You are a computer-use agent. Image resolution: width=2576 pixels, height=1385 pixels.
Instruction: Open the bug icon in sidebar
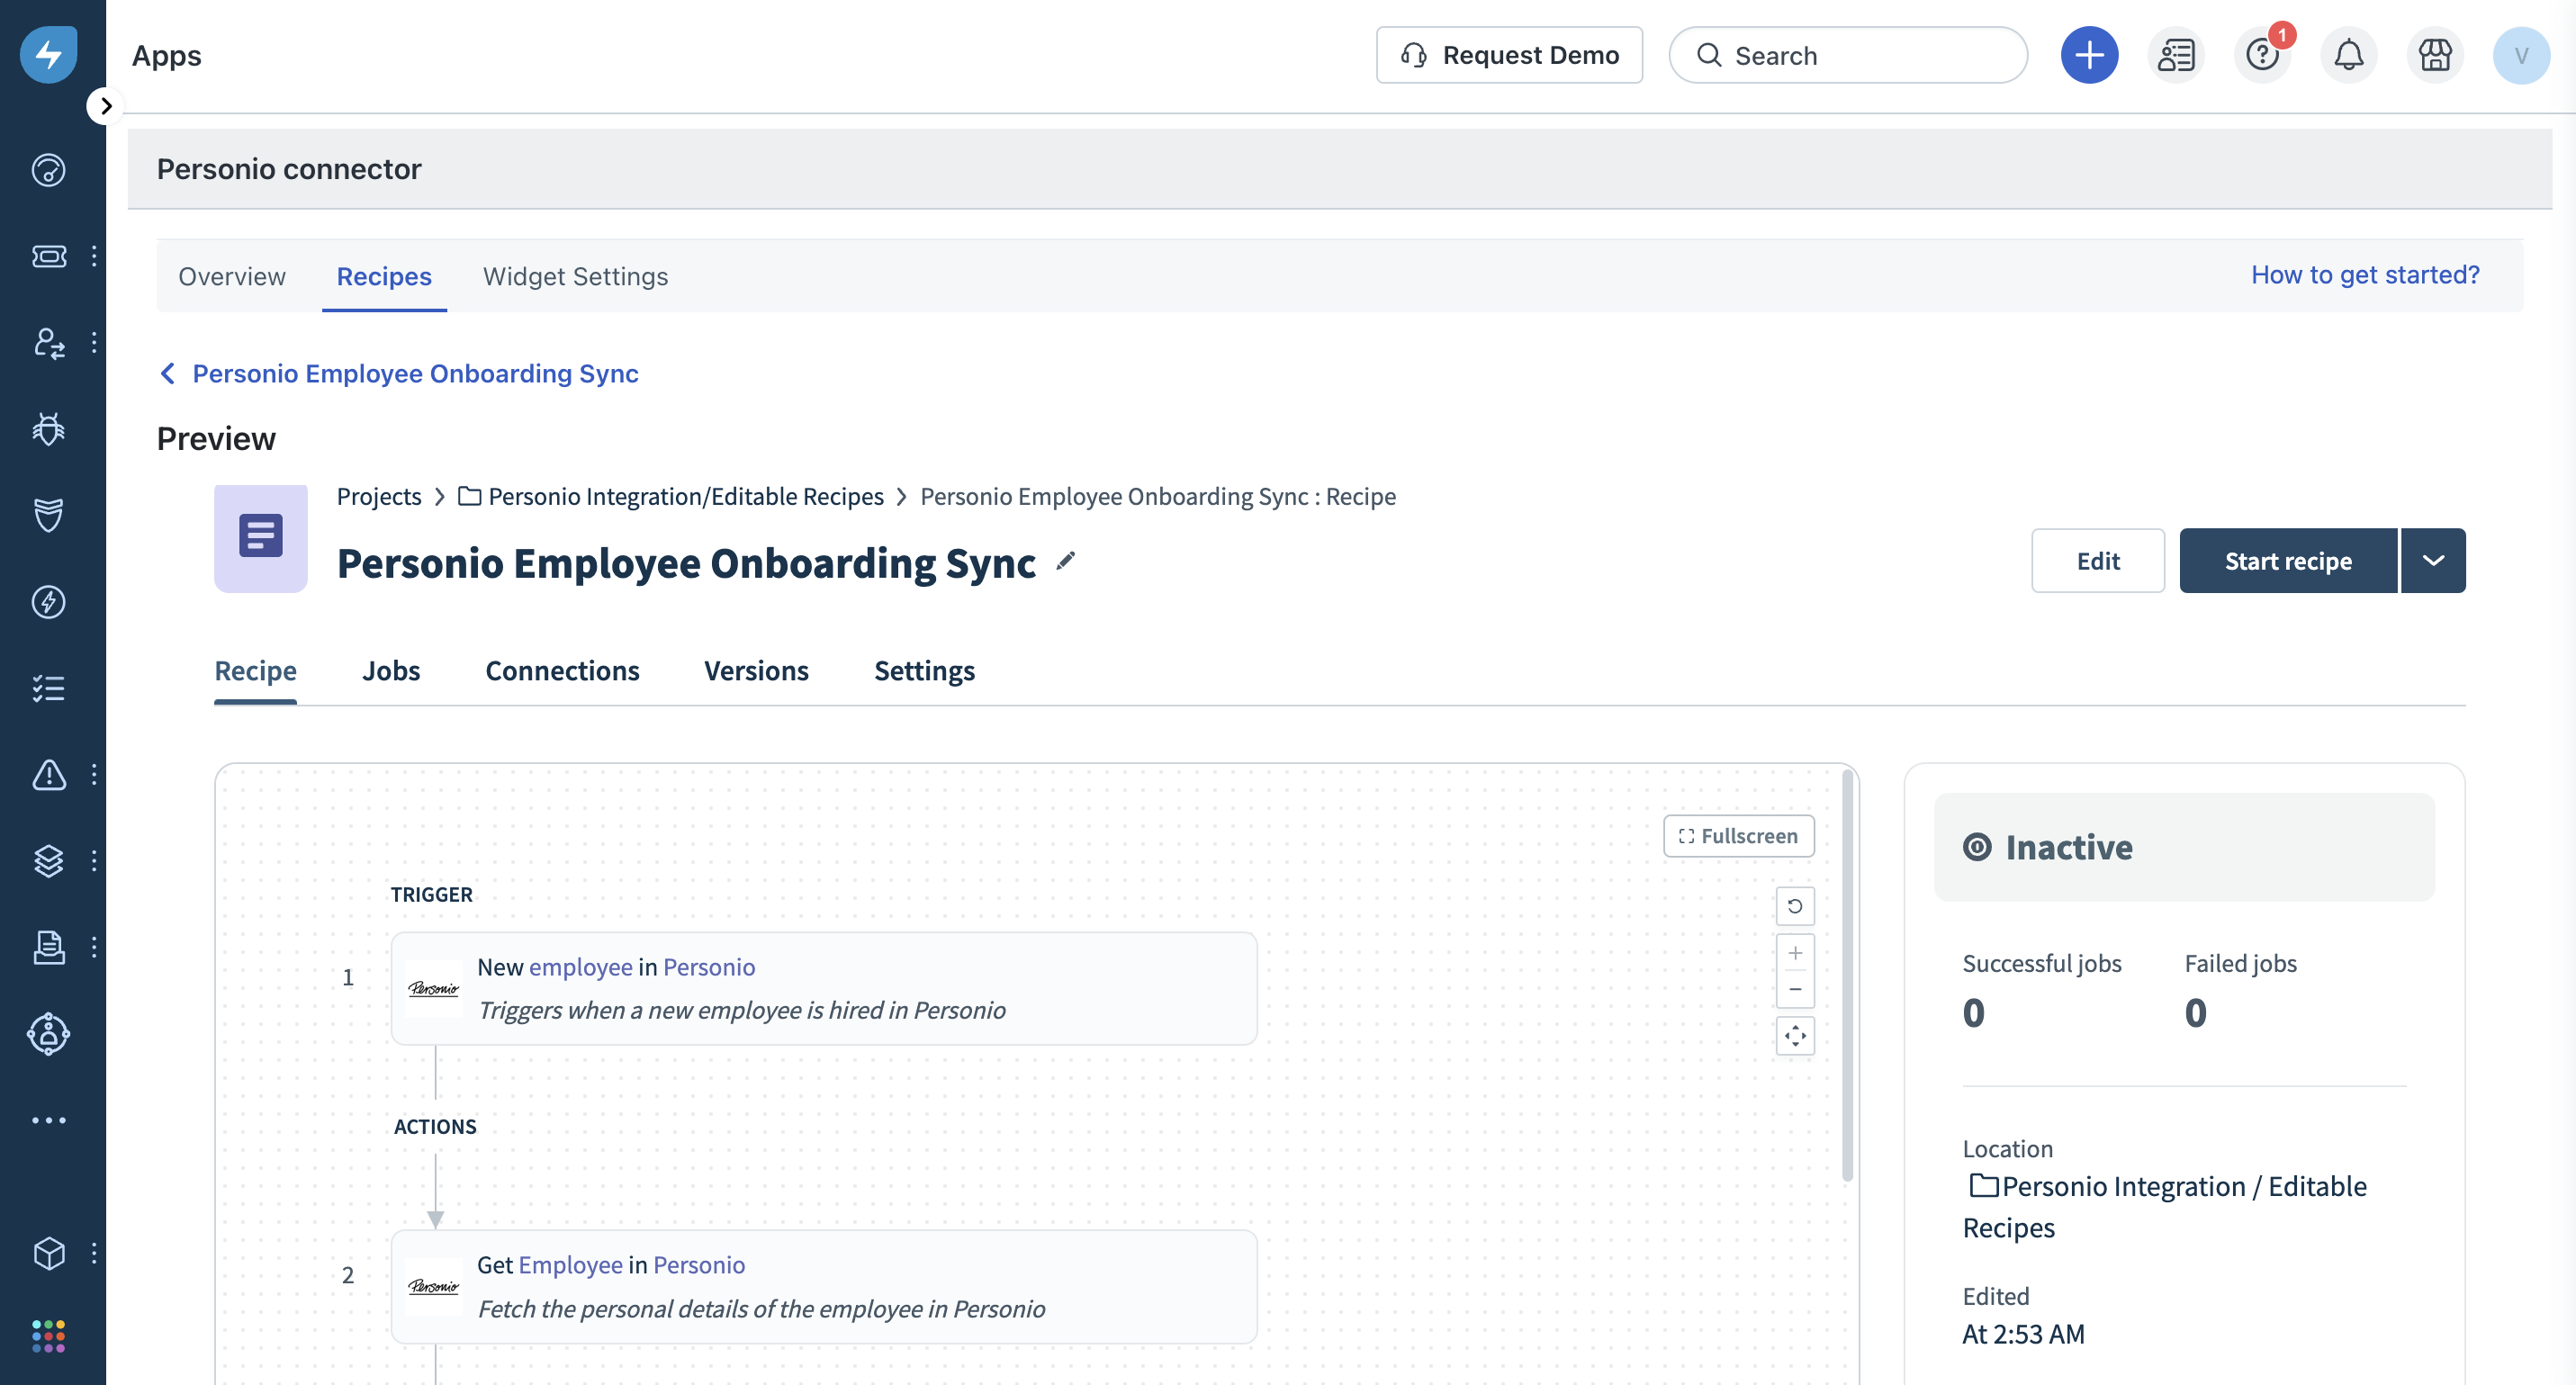tap(48, 429)
